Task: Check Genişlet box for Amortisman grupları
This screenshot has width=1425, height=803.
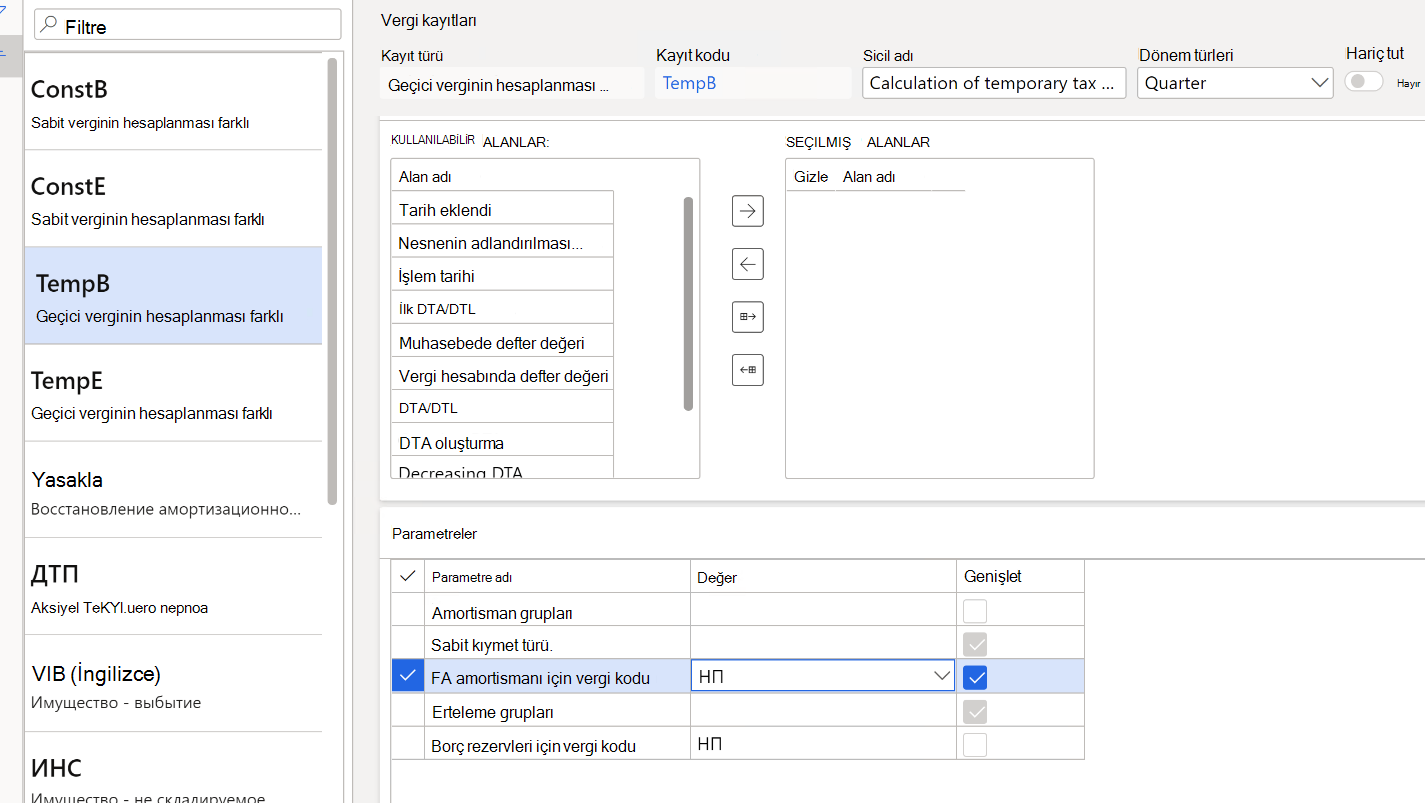Action: [x=975, y=611]
